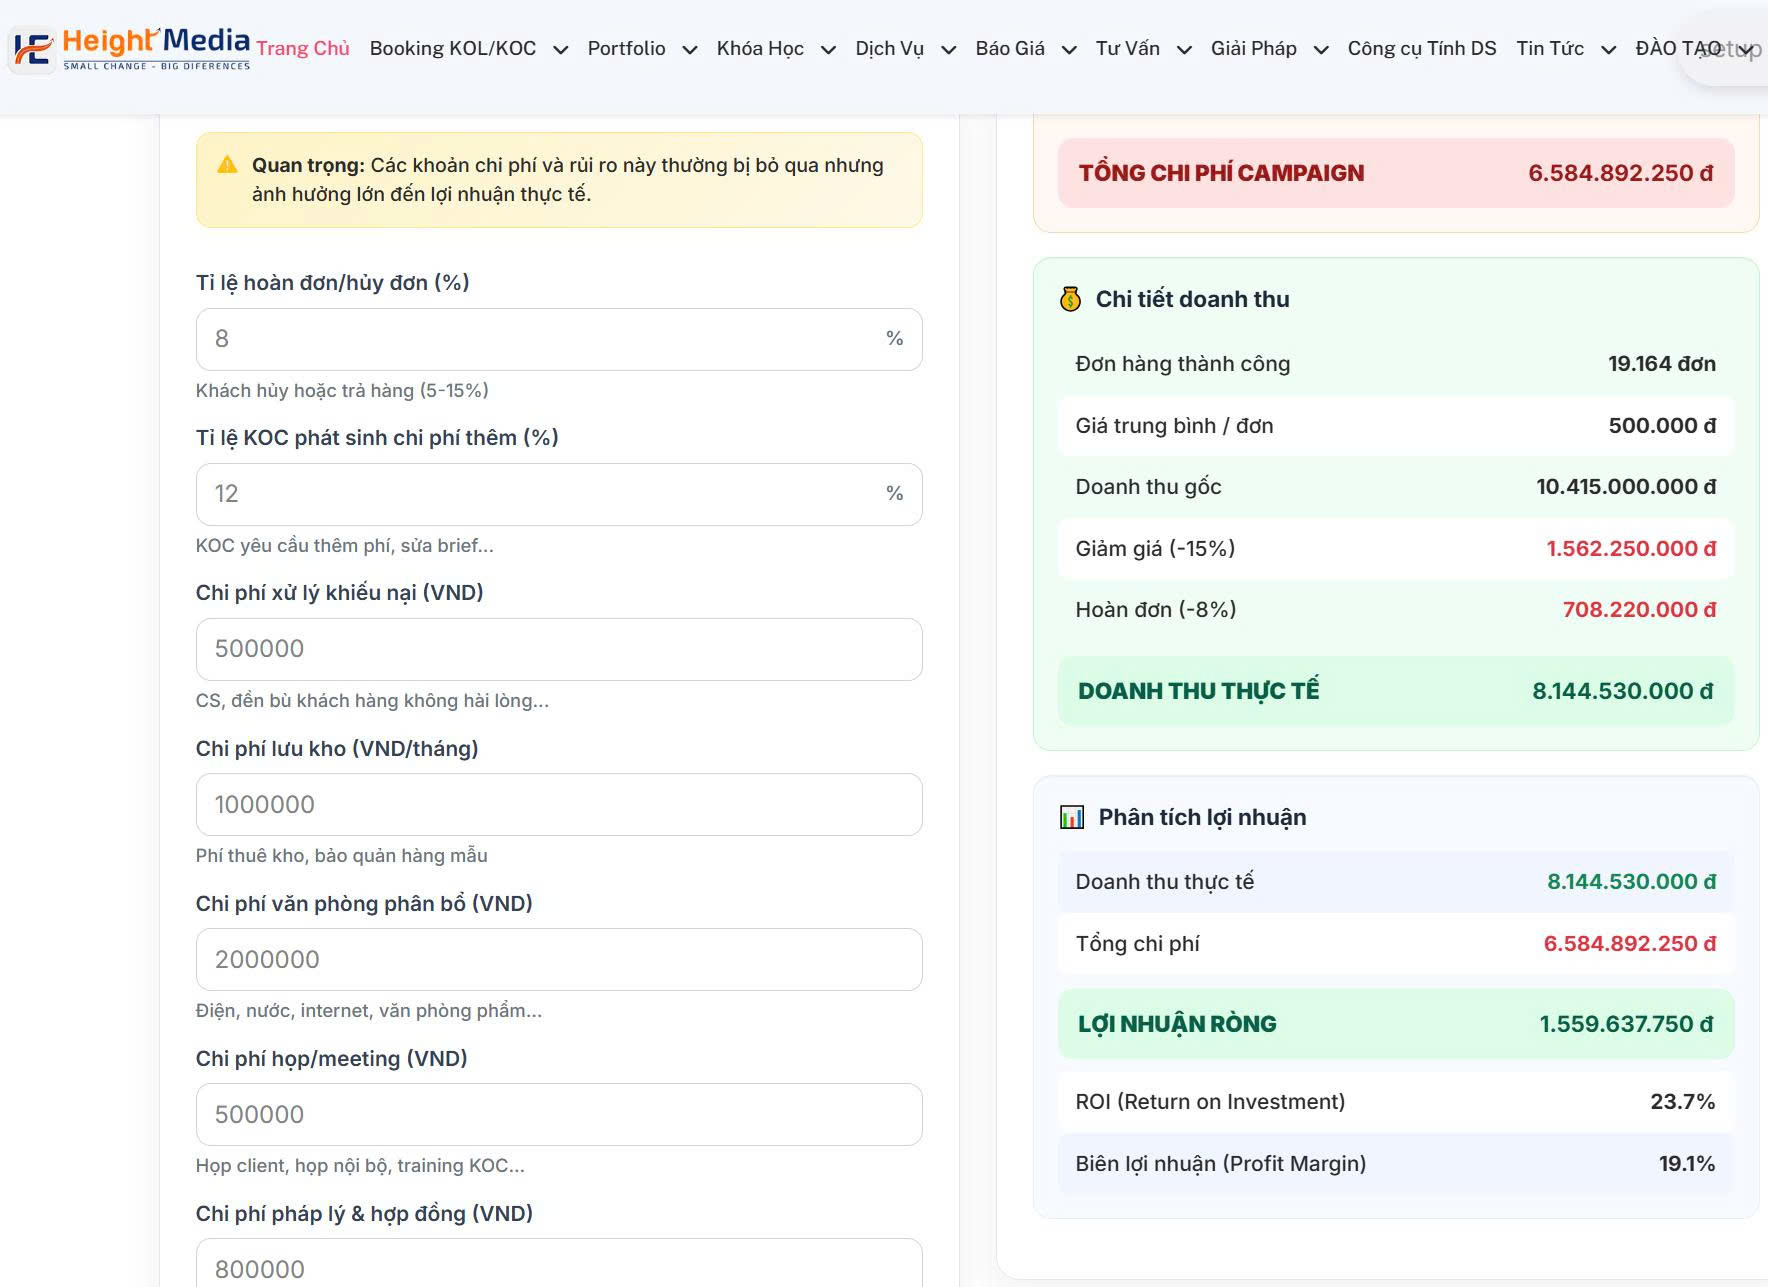Expand the Tư Vấn menu
Image resolution: width=1768 pixels, height=1287 pixels.
(x=1183, y=50)
